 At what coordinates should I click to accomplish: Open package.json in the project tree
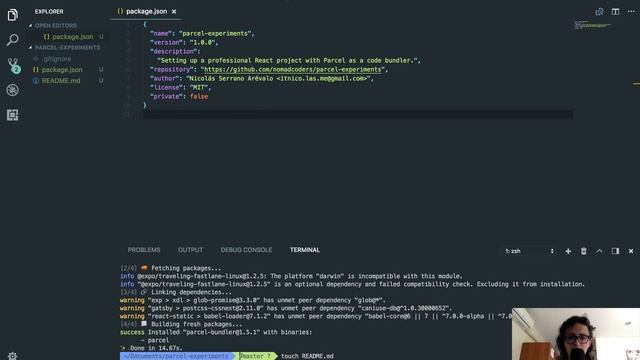click(x=62, y=70)
